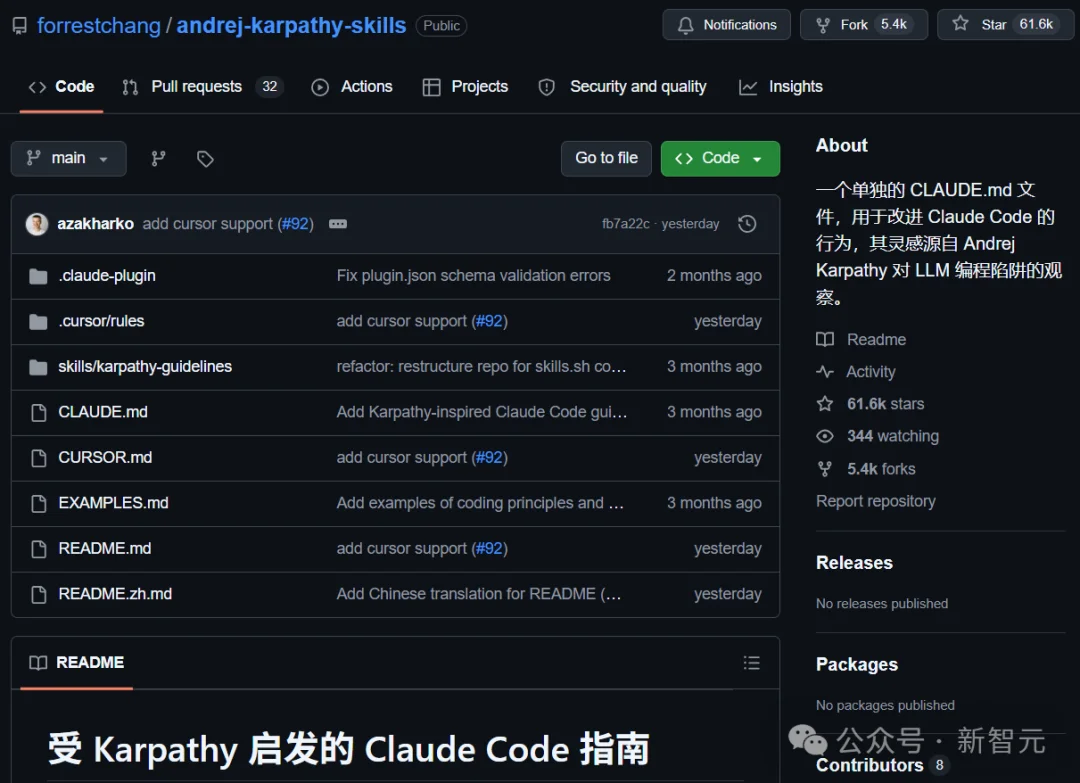Image resolution: width=1080 pixels, height=783 pixels.
Task: Open the Star count dropdown arrow
Action: point(1067,24)
